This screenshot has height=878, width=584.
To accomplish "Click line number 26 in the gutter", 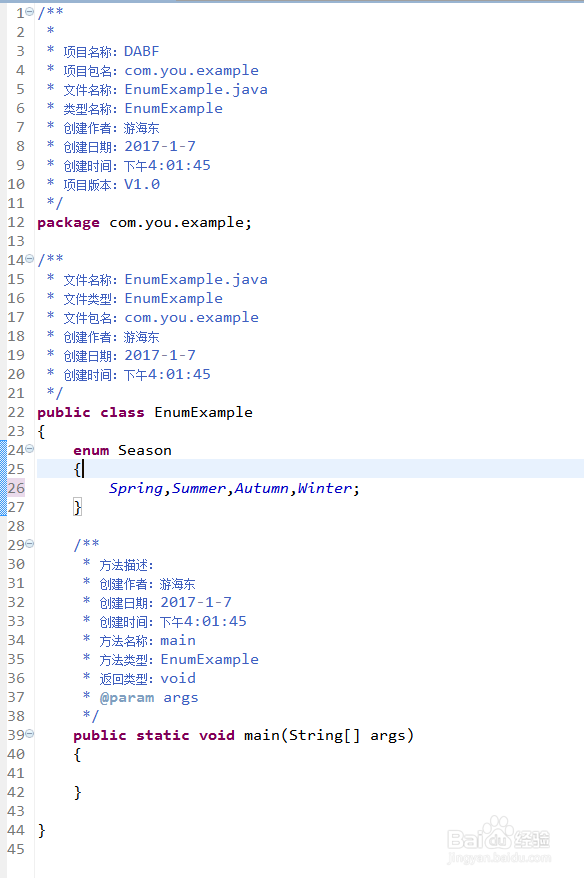I will (16, 488).
